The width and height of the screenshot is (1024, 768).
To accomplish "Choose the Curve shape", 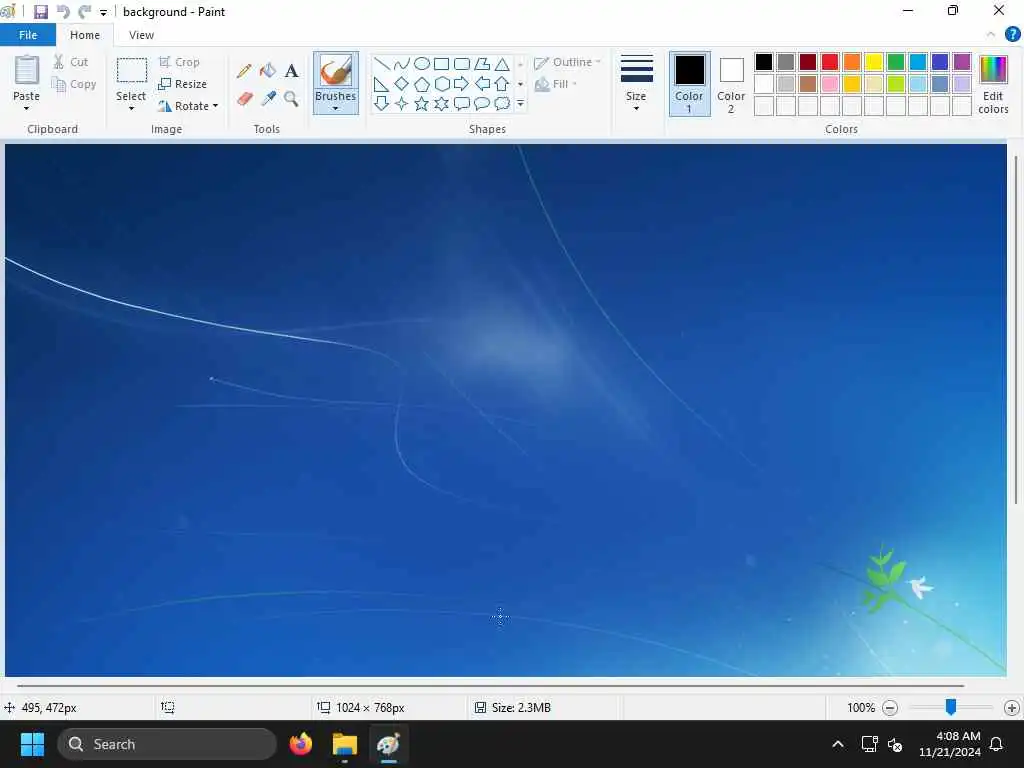I will (402, 63).
